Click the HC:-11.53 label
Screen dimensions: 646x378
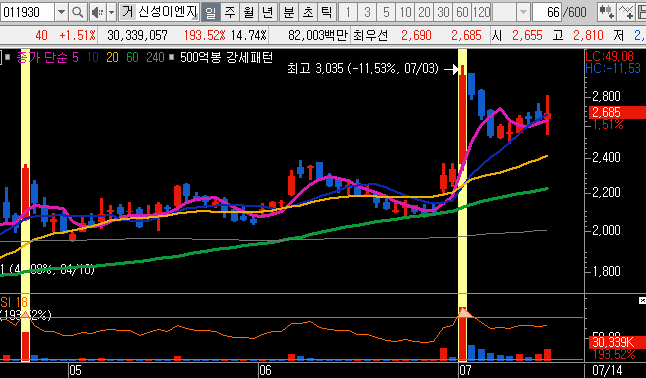tap(613, 68)
